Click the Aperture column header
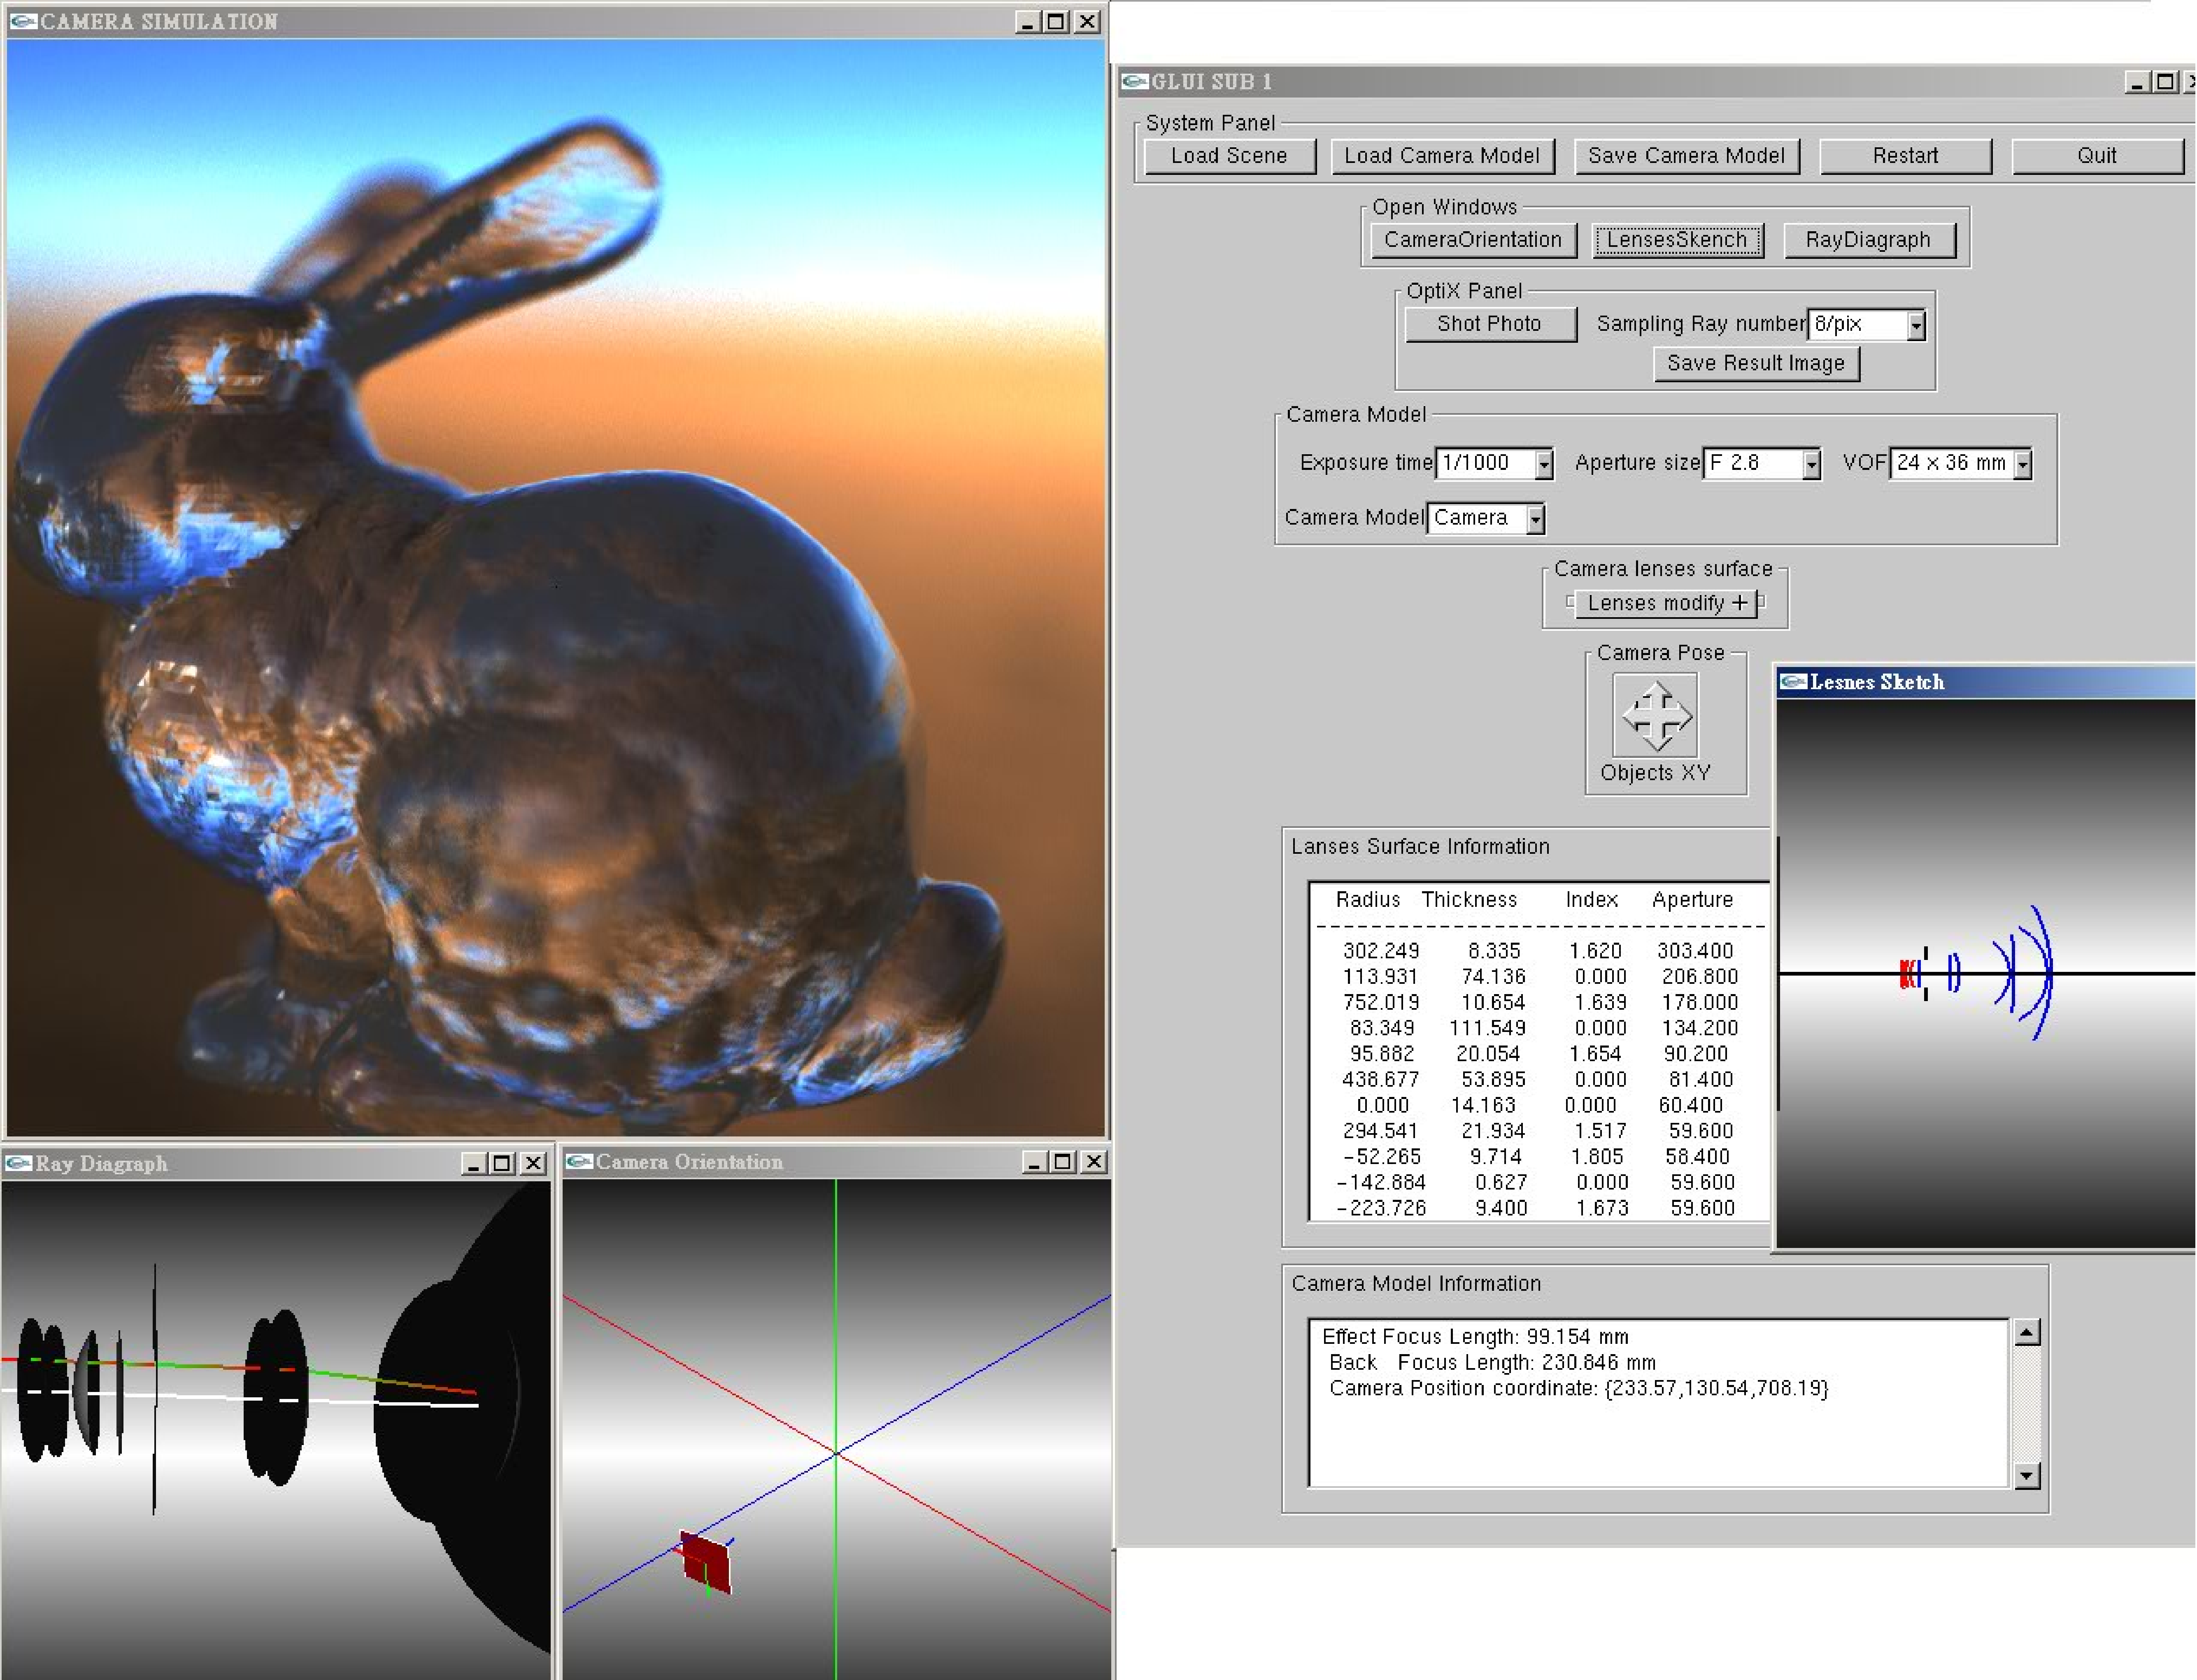 coord(1692,900)
